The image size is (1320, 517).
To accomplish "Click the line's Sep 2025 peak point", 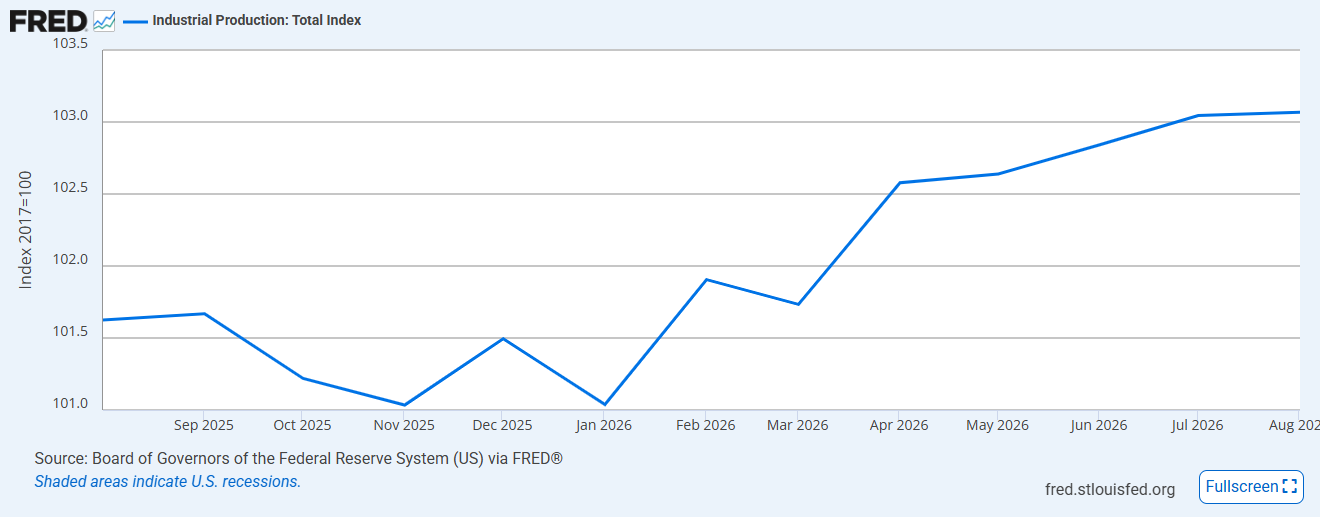I will coord(204,314).
